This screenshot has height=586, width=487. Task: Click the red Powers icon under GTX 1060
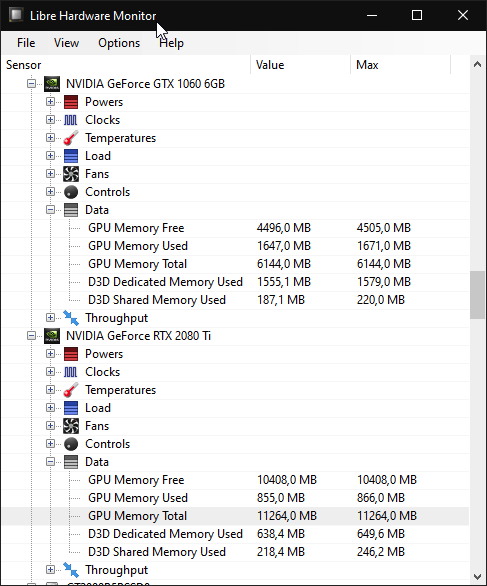pyautogui.click(x=71, y=102)
